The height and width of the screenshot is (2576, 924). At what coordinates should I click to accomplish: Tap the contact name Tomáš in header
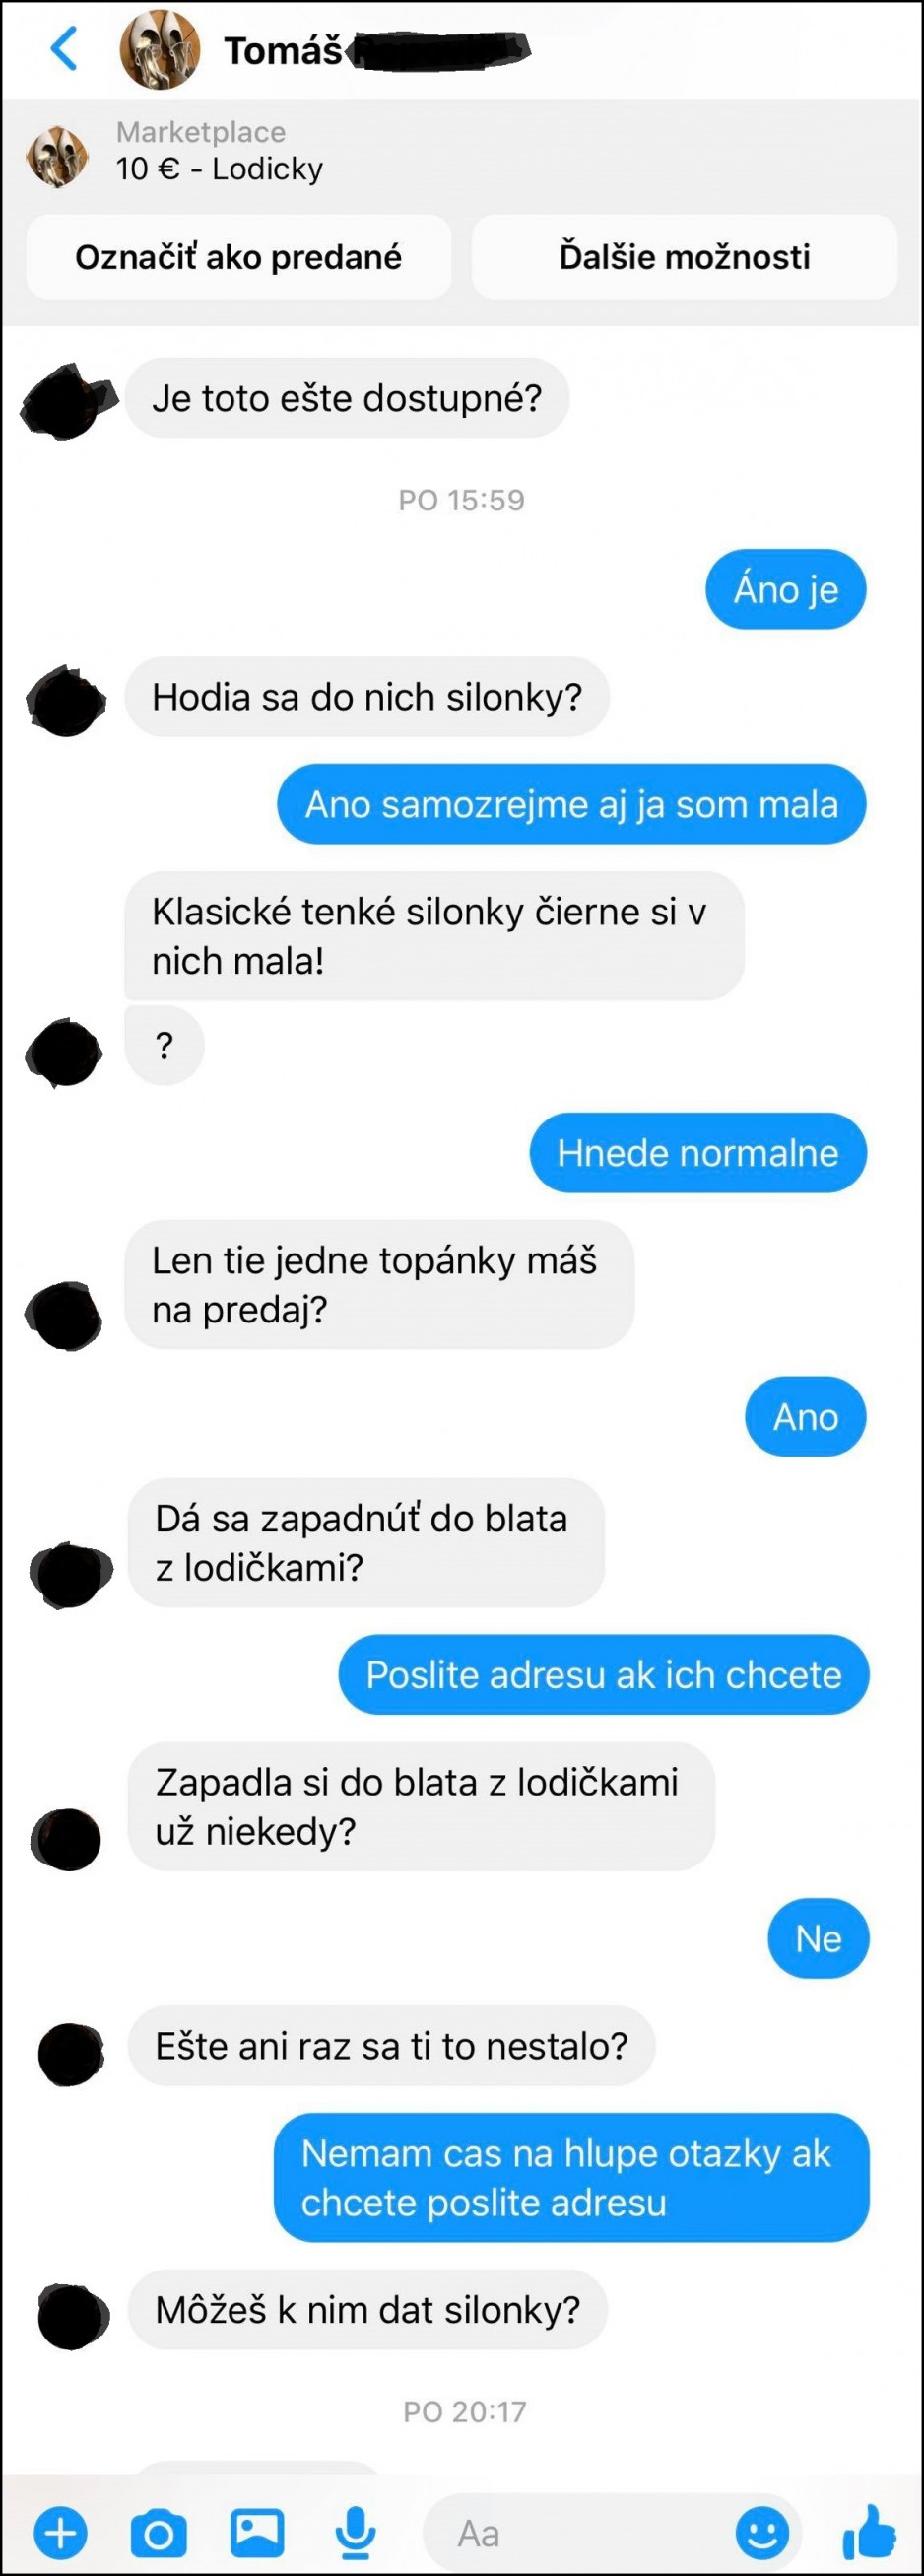coord(283,50)
